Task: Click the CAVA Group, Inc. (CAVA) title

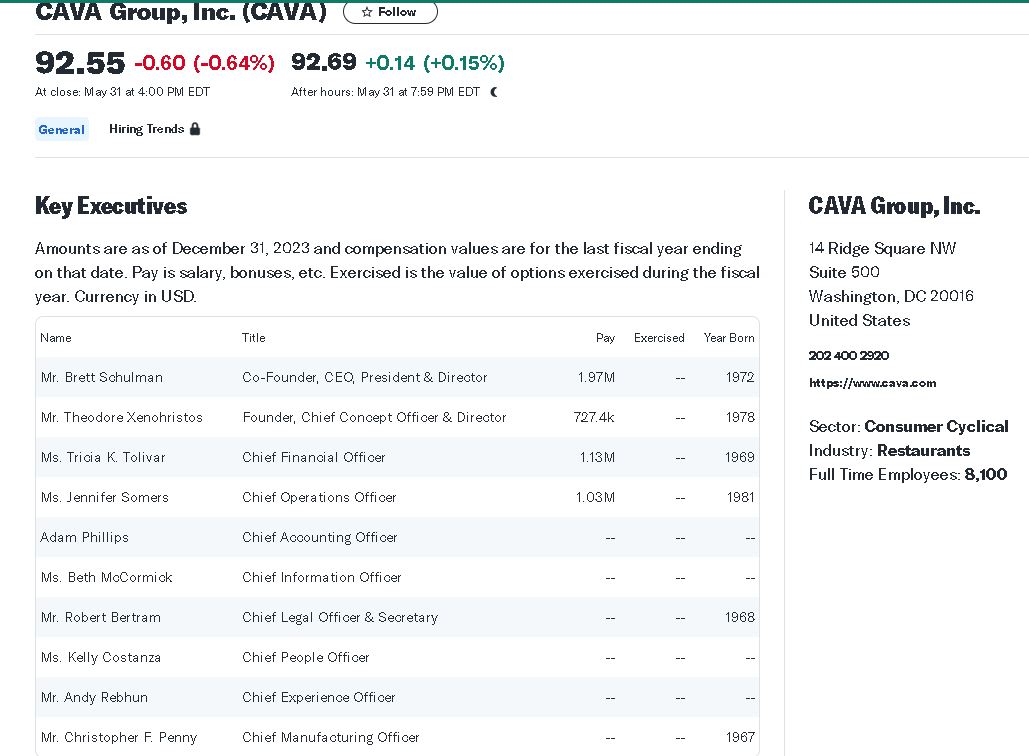Action: click(181, 12)
